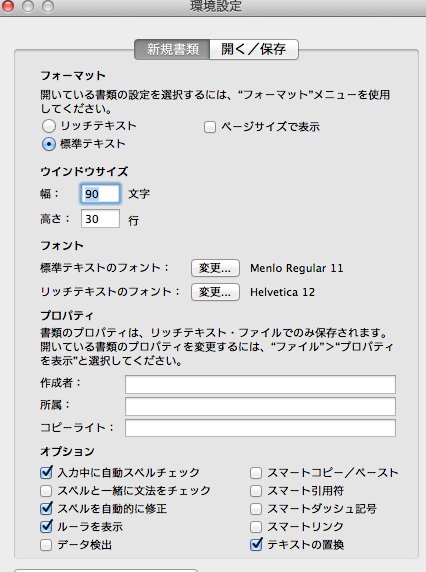Switch to the 新規書類 tab
The height and width of the screenshot is (572, 426).
pyautogui.click(x=172, y=49)
